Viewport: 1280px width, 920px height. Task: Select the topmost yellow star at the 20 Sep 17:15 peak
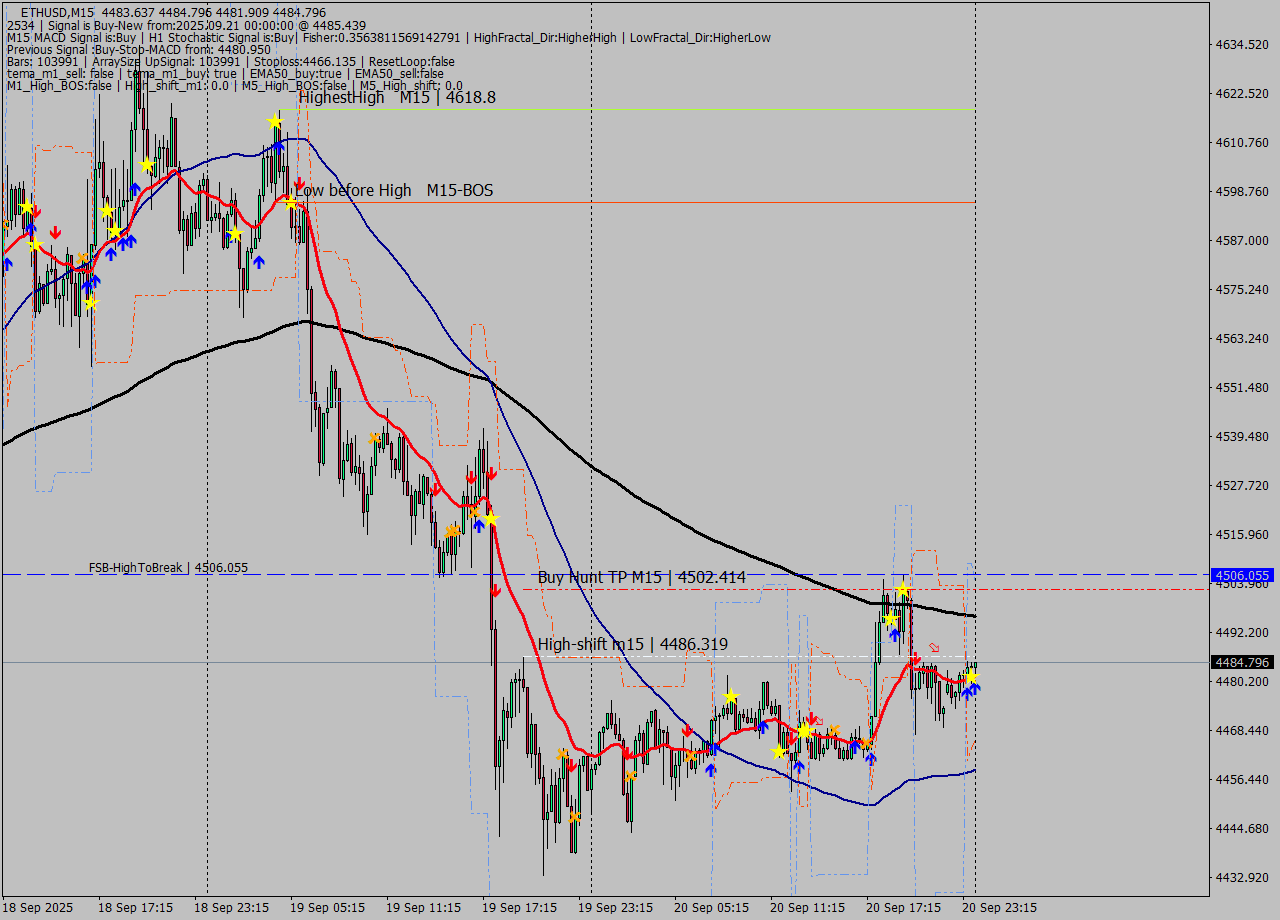(903, 590)
